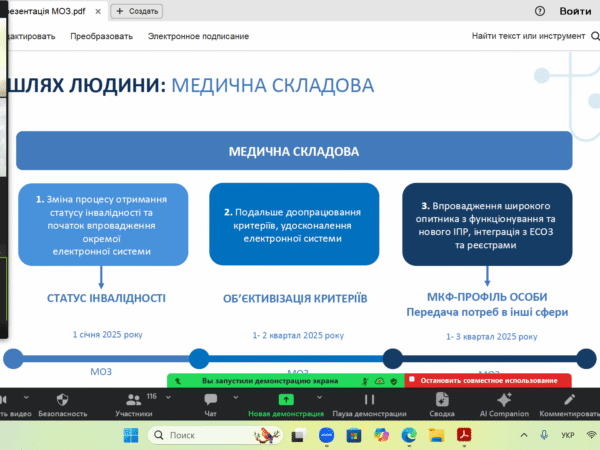This screenshot has width=600, height=450.
Task: Open the Summary (Сводка) icon
Action: (442, 400)
